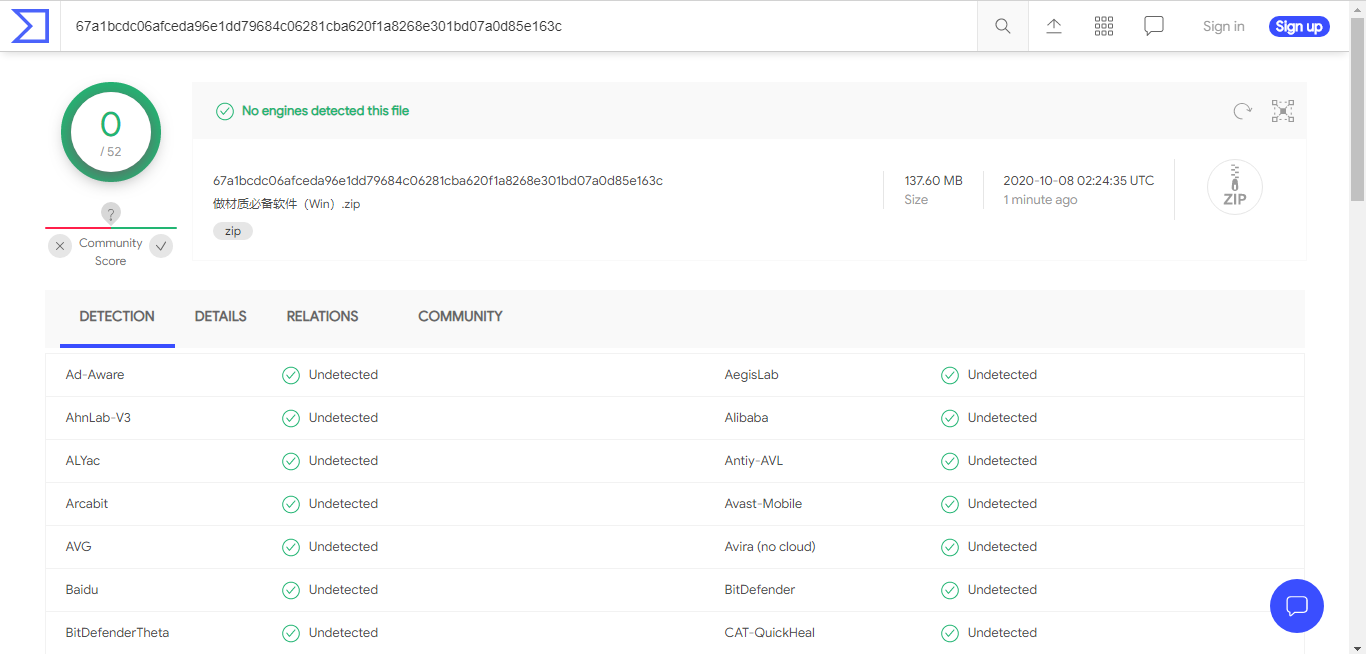
Task: Open the apps grid menu icon
Action: [x=1104, y=26]
